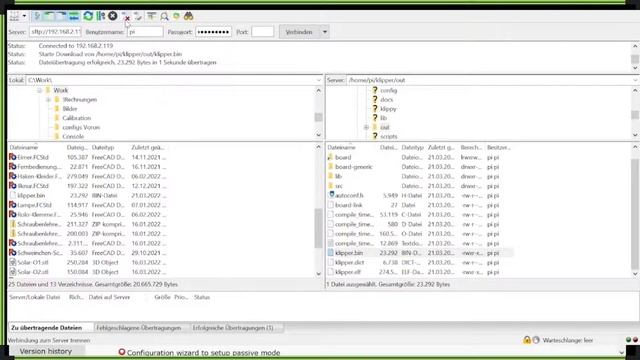640x360 pixels.
Task: Open quickconnect history arrow next to Verbinden
Action: click(325, 32)
